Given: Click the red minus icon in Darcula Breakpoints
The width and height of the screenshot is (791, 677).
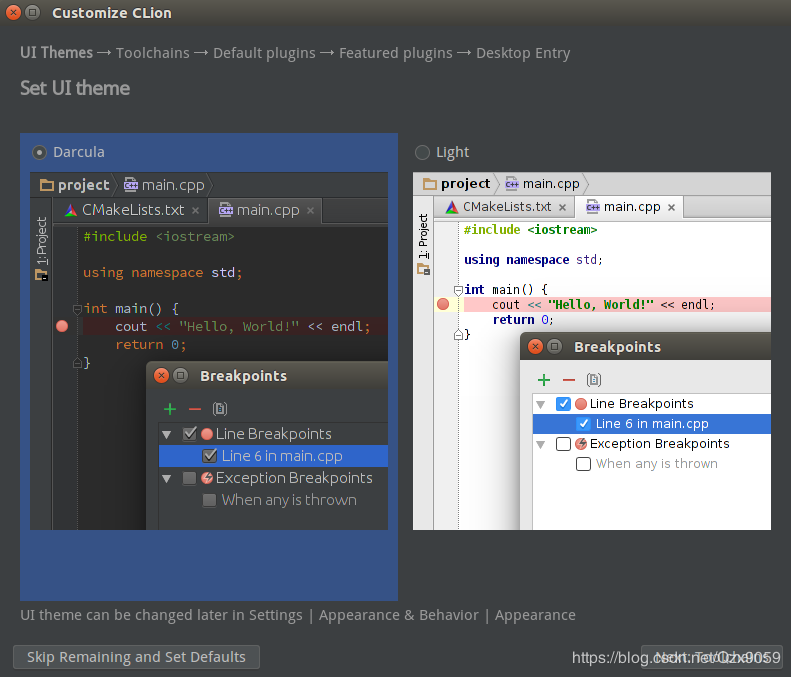Looking at the screenshot, I should [195, 409].
